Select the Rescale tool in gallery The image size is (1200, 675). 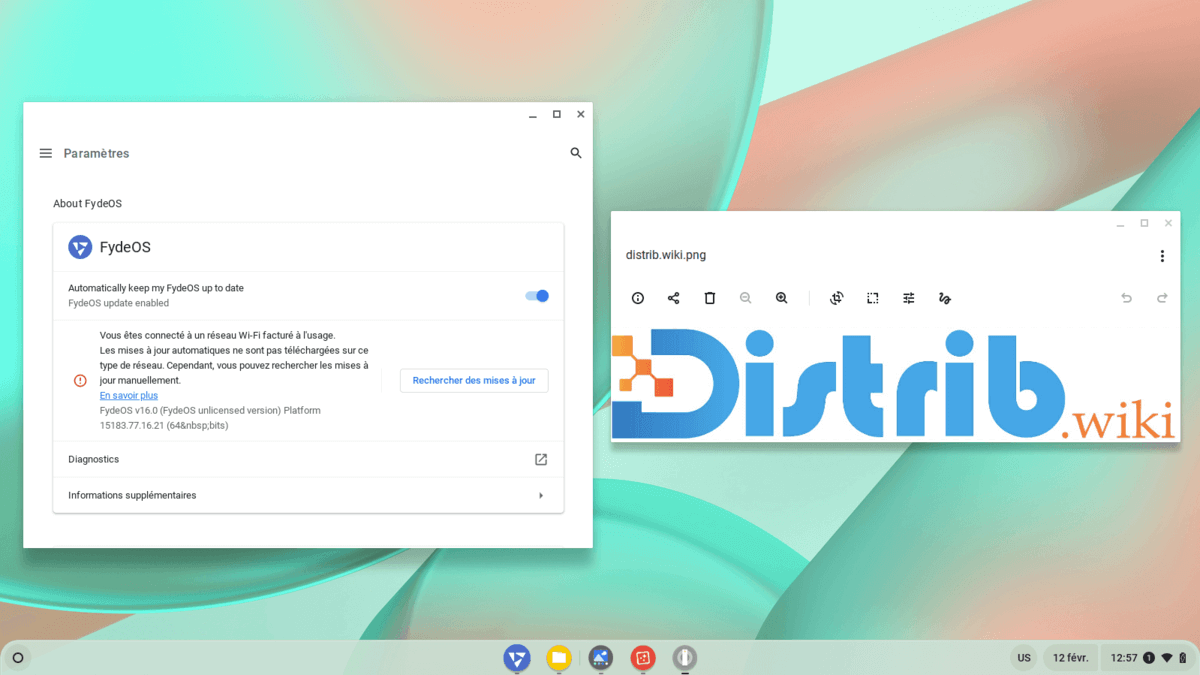(x=873, y=298)
